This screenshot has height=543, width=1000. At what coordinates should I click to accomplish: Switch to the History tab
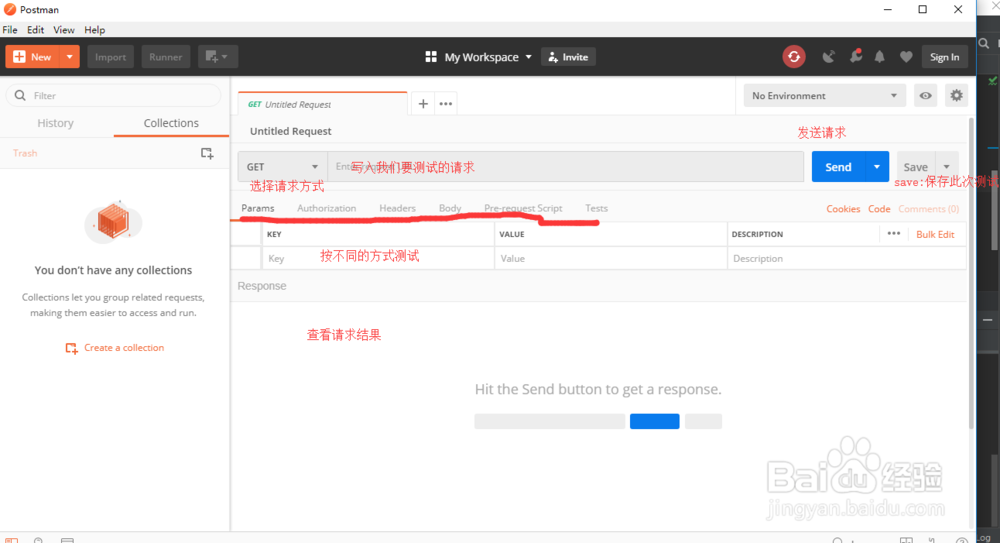coord(55,123)
